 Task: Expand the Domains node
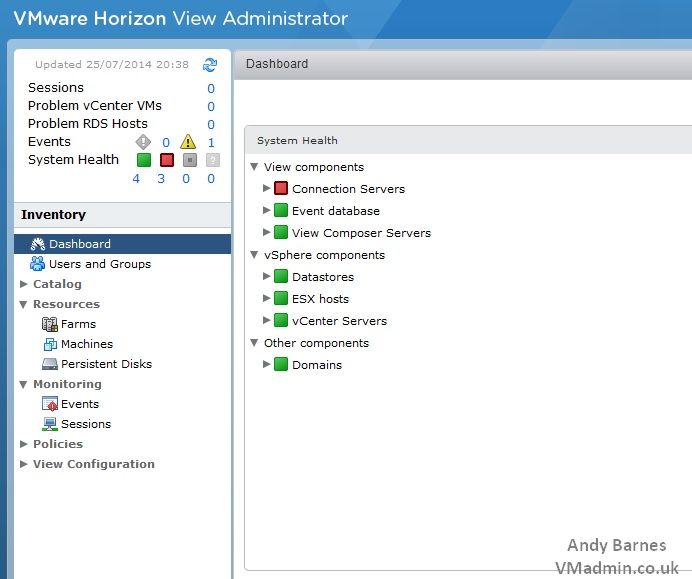(266, 364)
